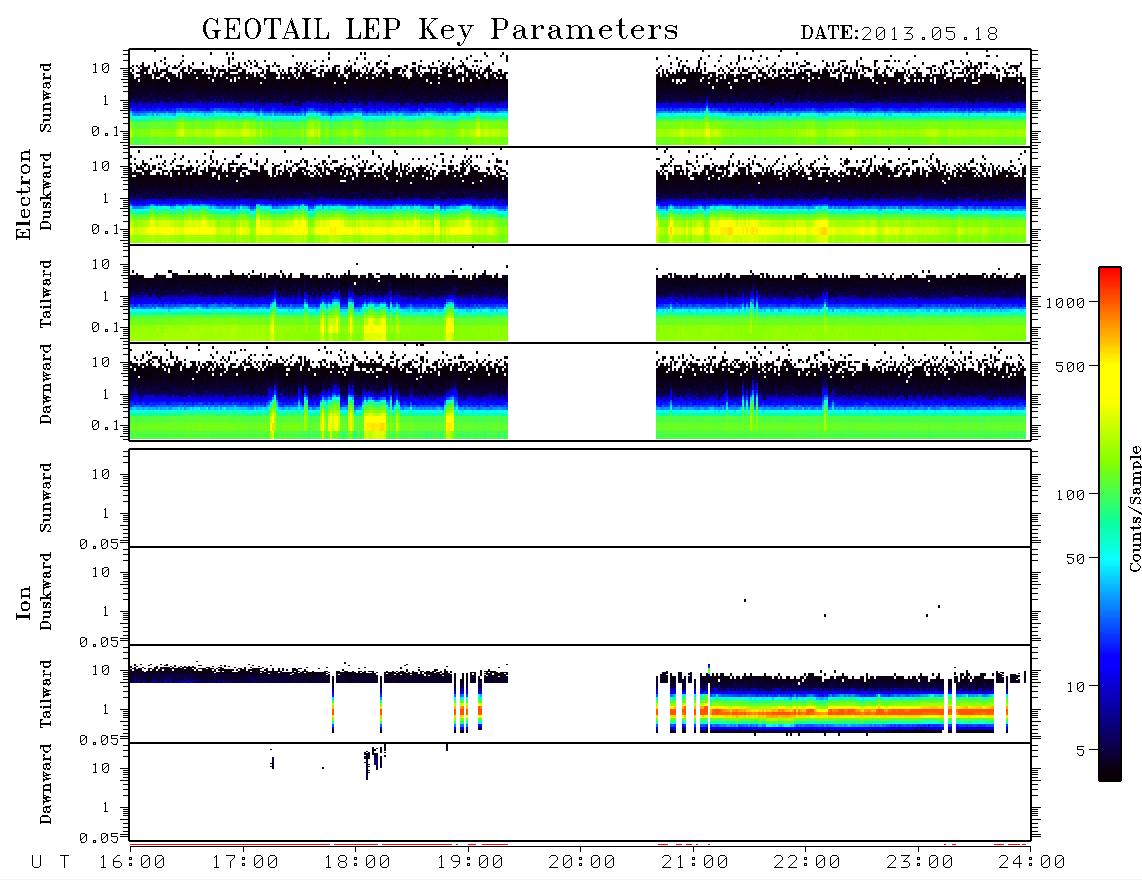Click the "21:00" time axis label

pyautogui.click(x=695, y=863)
